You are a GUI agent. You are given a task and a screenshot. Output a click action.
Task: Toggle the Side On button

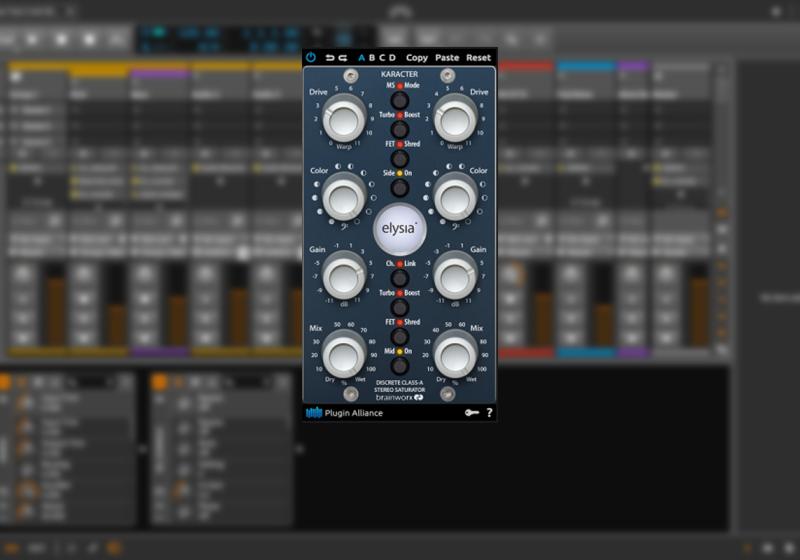click(399, 188)
